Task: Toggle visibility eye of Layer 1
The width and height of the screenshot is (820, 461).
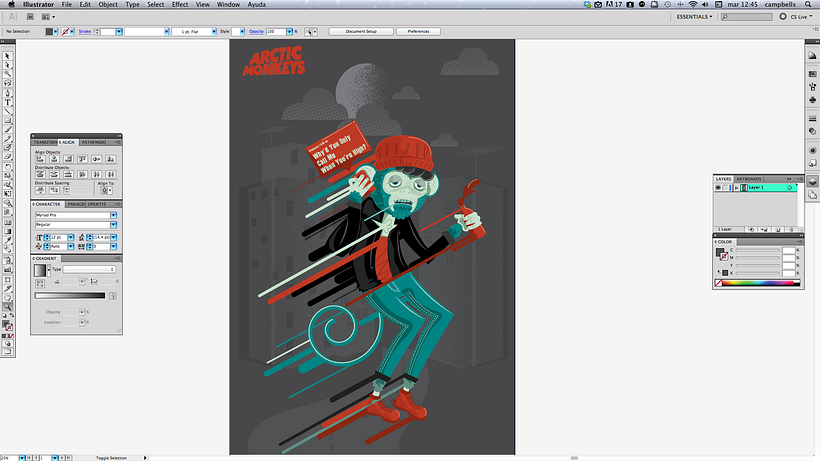Action: tap(718, 187)
